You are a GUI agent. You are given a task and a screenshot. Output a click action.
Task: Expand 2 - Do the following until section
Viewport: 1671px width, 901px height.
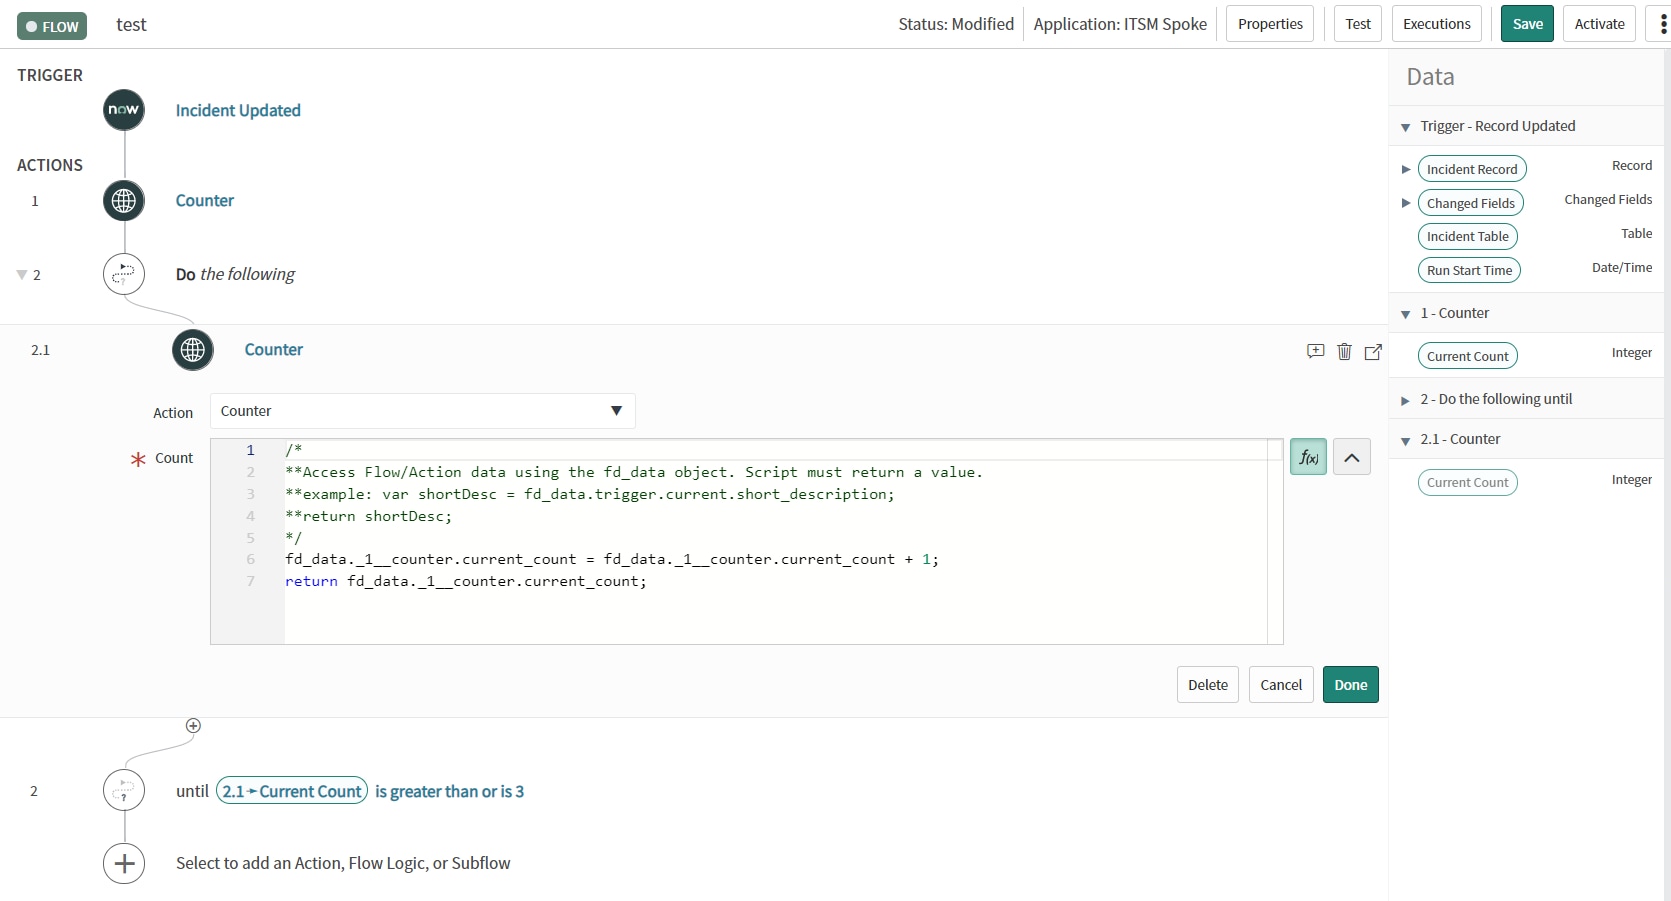click(1405, 400)
